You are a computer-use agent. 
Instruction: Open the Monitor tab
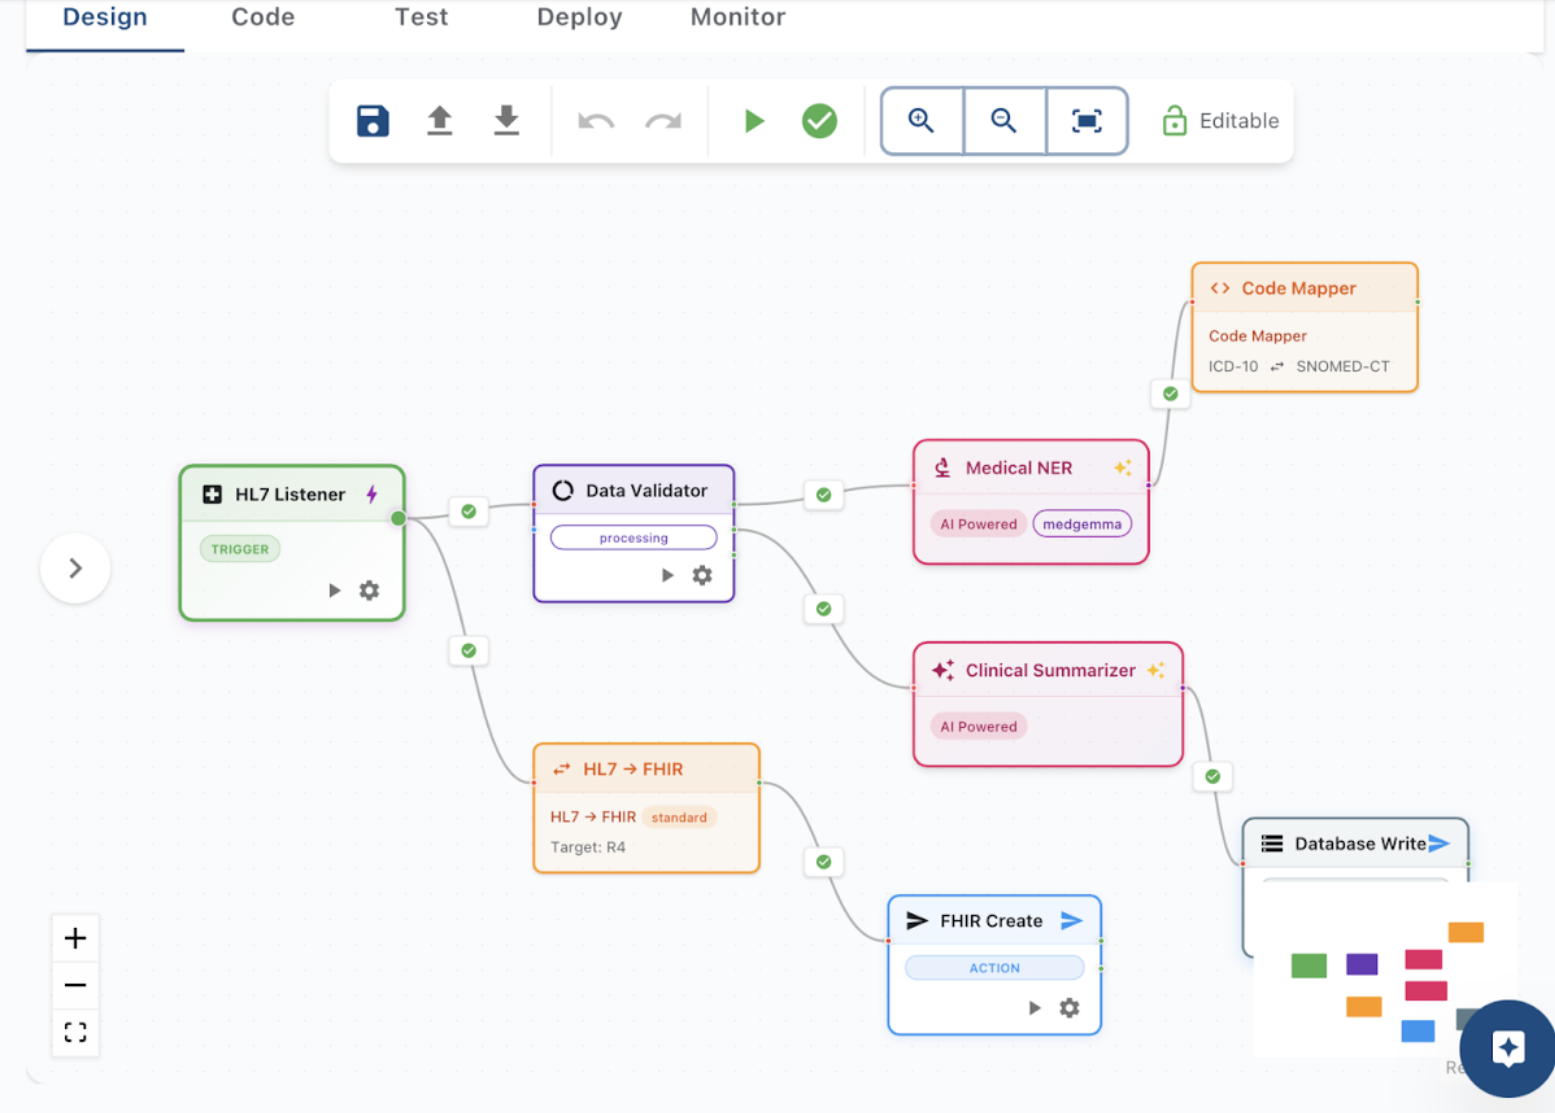pos(737,17)
